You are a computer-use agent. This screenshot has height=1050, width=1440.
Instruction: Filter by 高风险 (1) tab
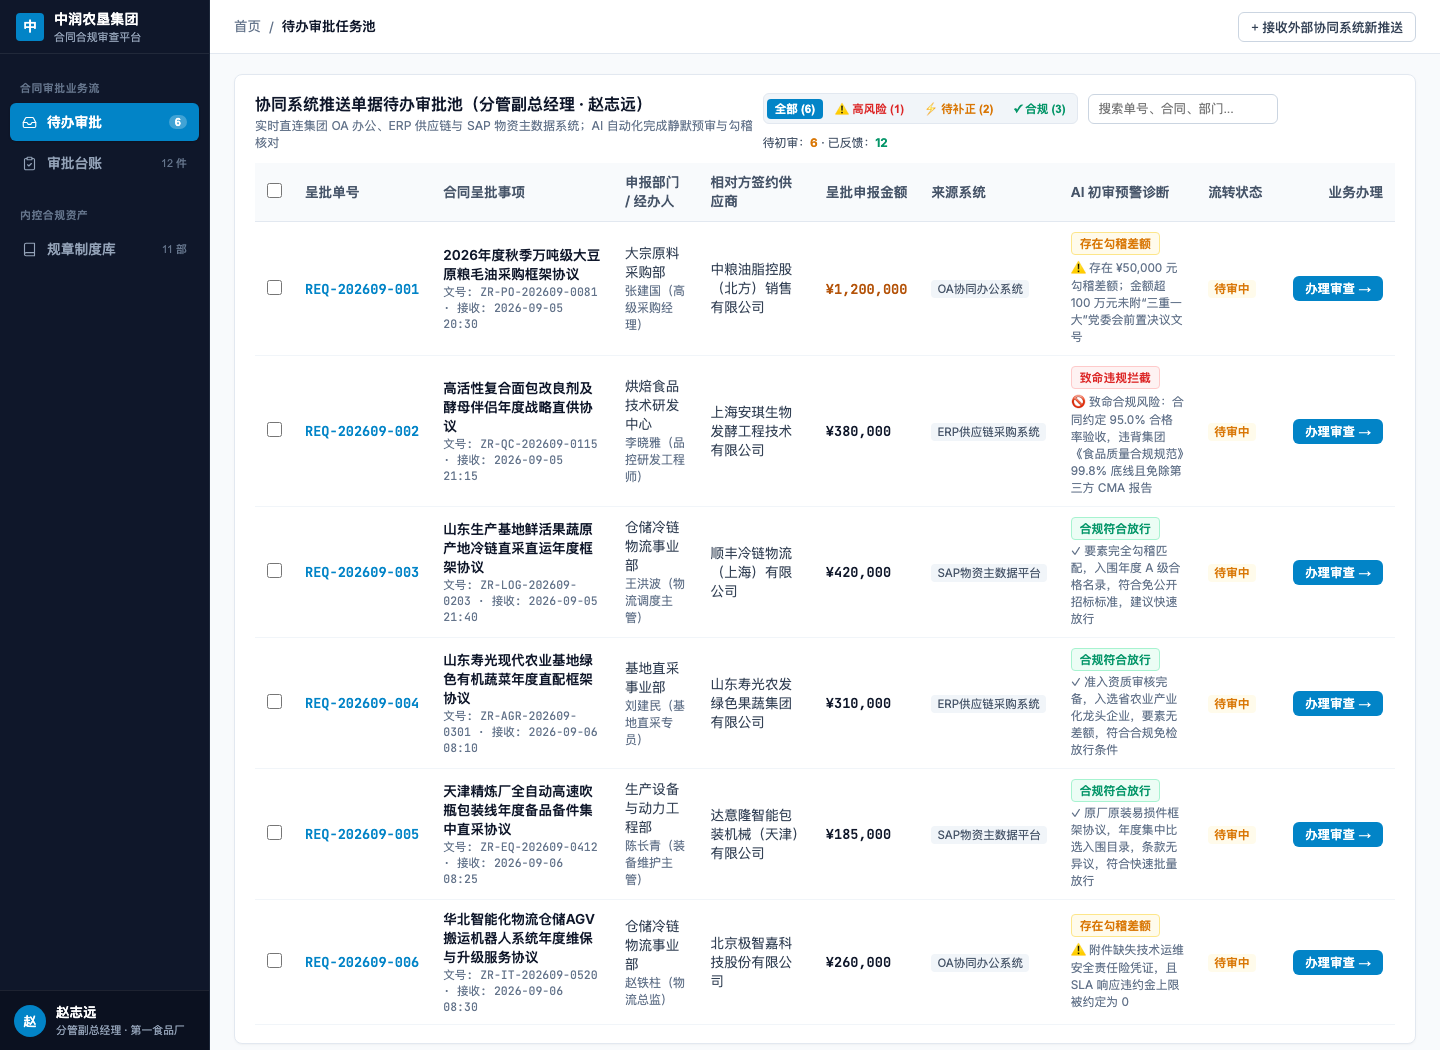pyautogui.click(x=870, y=109)
